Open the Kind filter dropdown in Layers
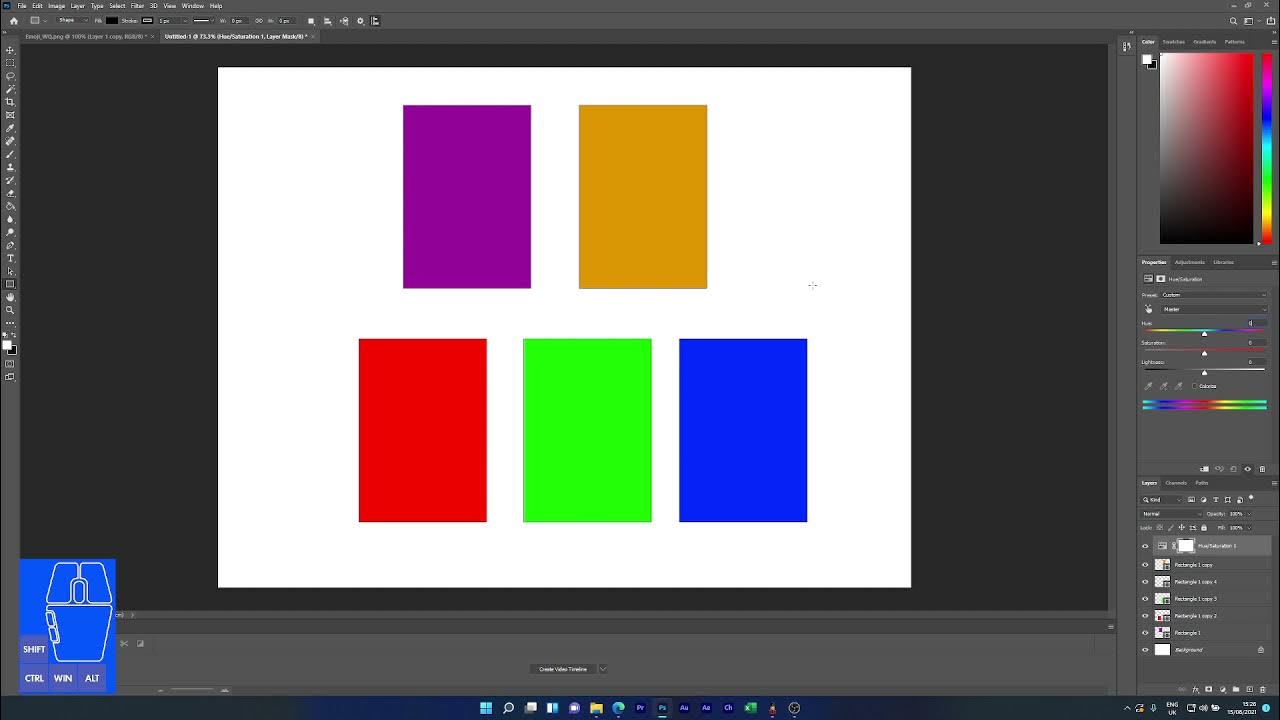Screen dimensions: 1280x720 [x=1162, y=500]
